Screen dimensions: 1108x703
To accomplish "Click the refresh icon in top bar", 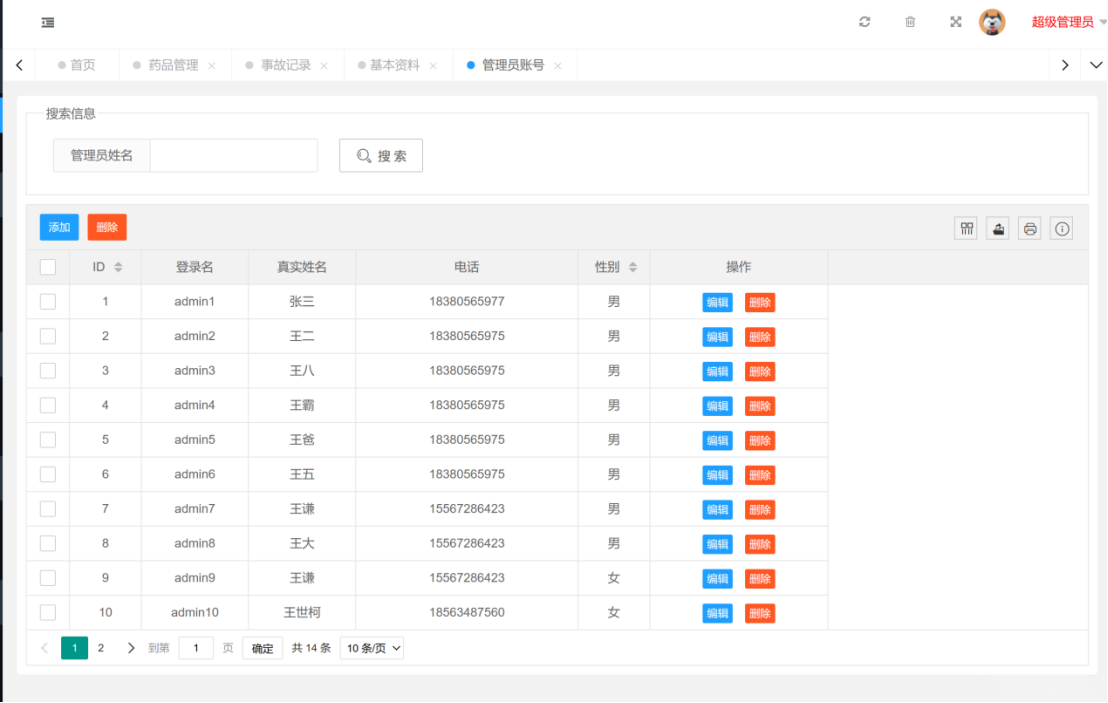I will coord(865,22).
